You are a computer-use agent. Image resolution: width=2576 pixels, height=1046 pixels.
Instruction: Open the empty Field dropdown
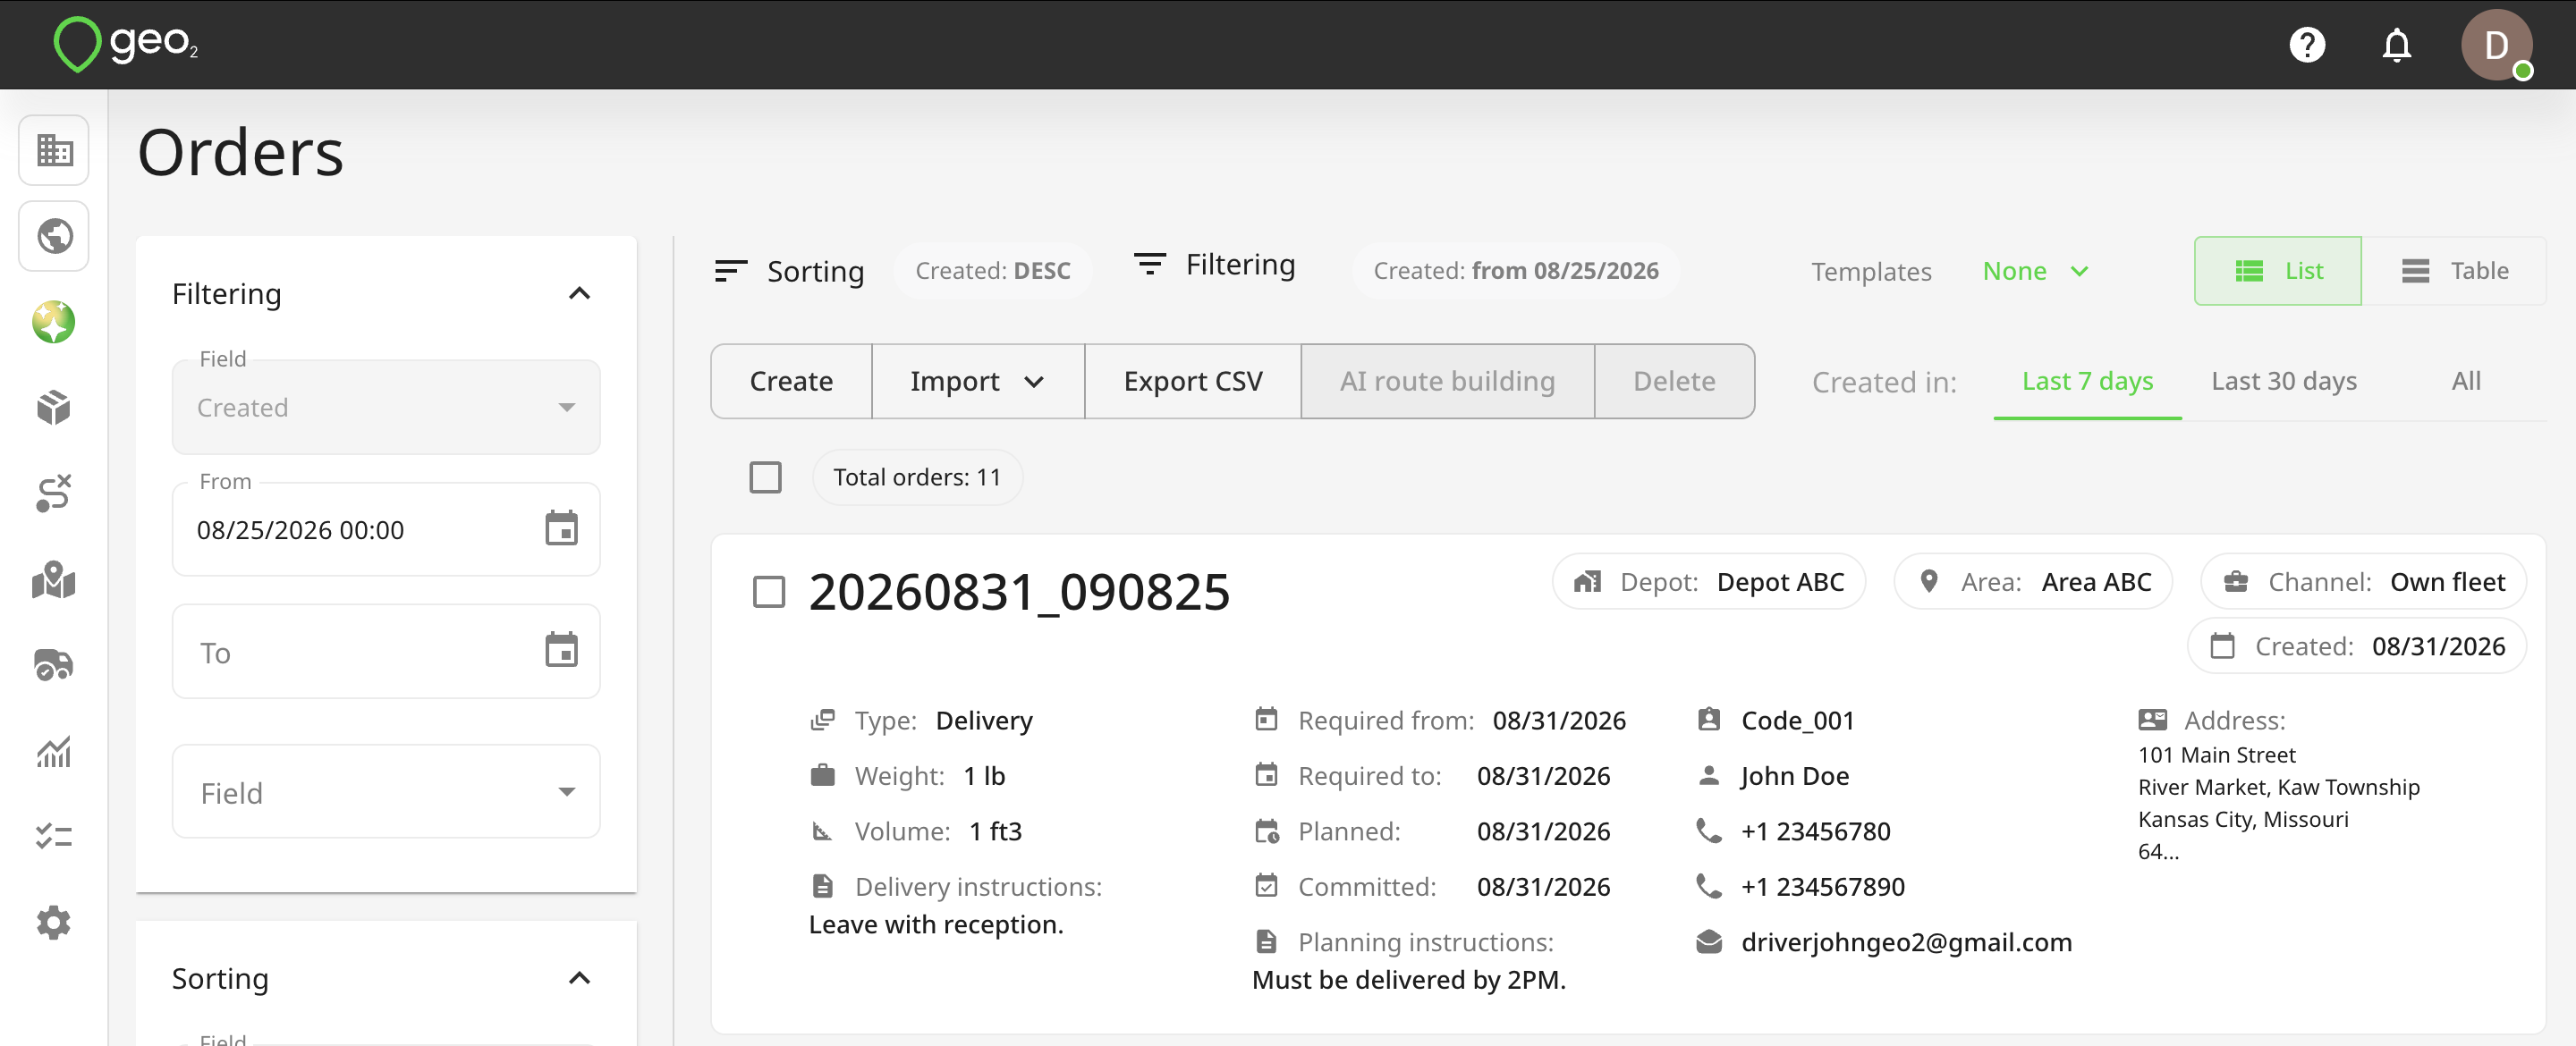(386, 792)
